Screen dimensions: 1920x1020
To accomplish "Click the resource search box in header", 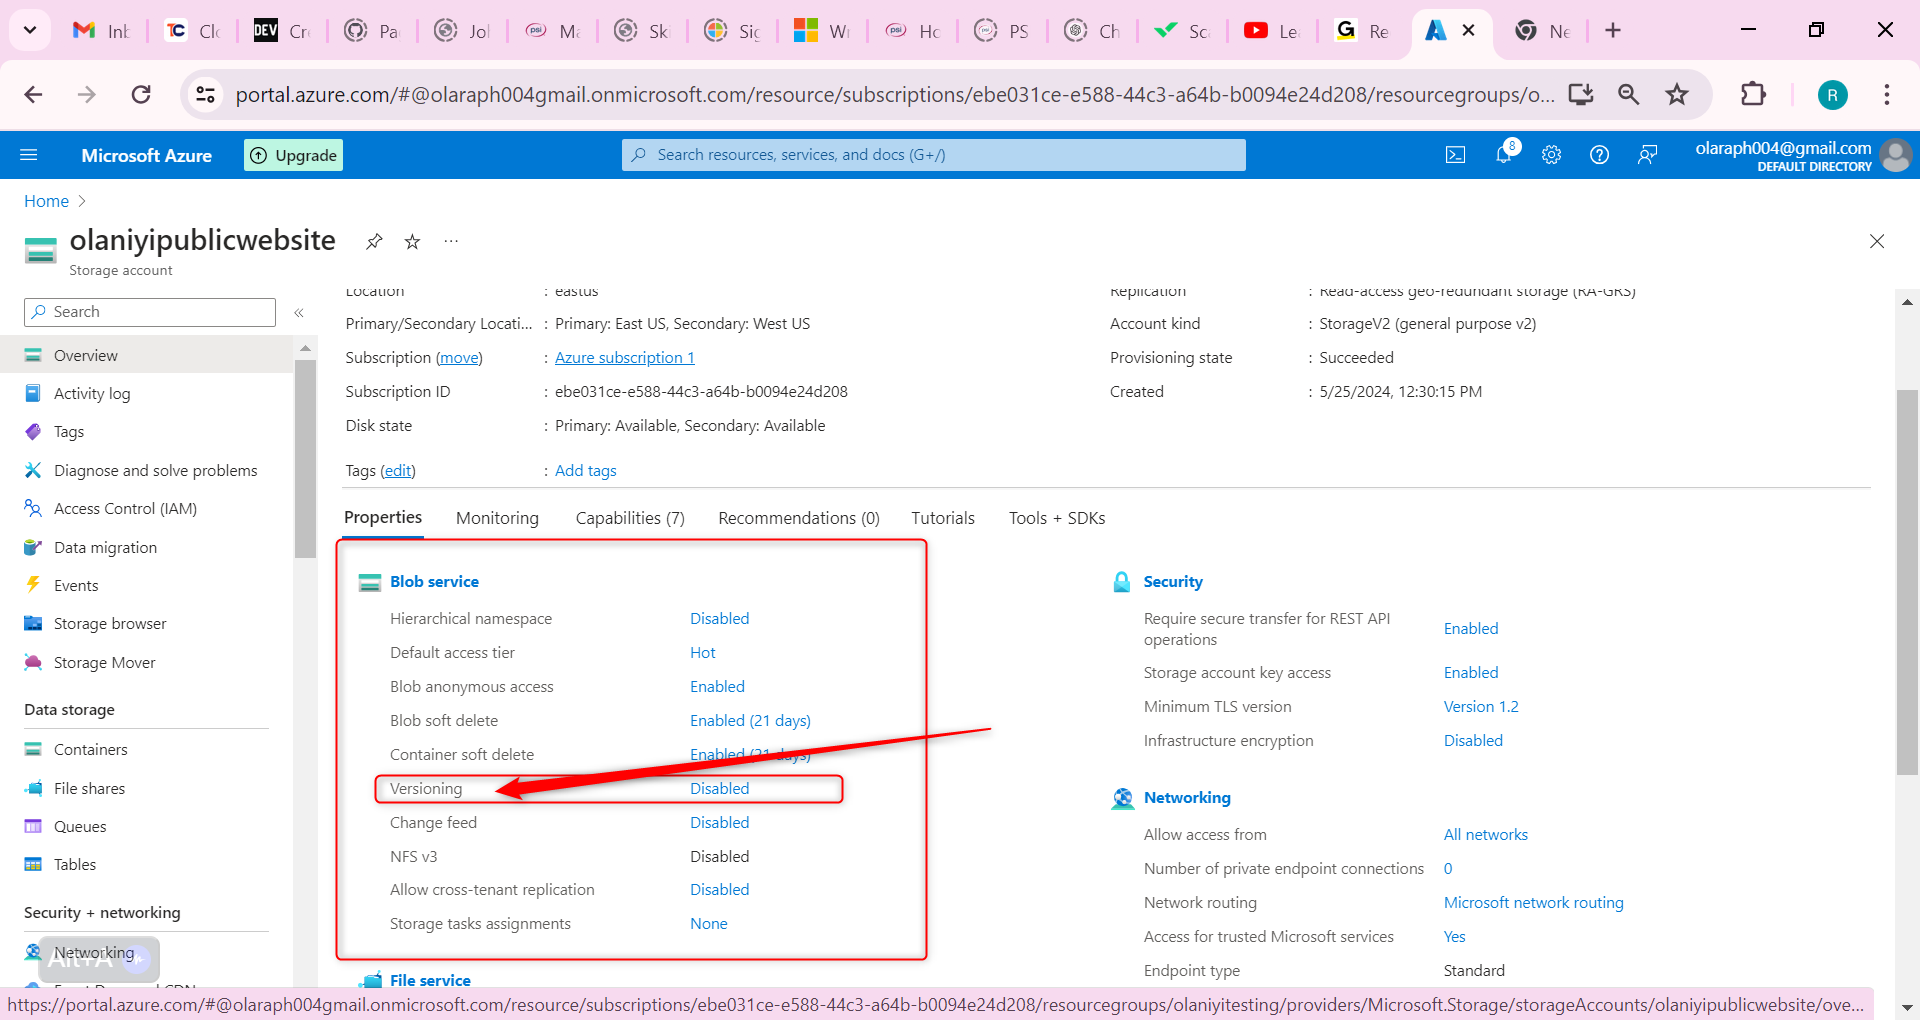I will 933,155.
